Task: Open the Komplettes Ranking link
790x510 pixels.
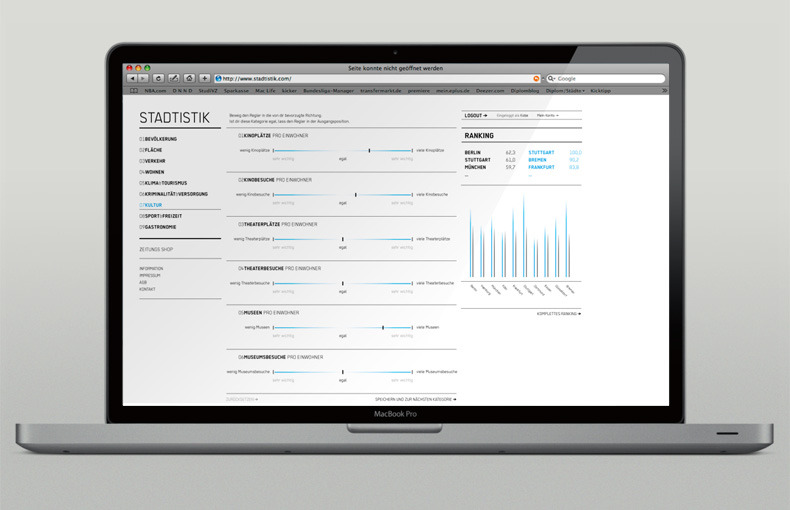Action: click(x=558, y=314)
